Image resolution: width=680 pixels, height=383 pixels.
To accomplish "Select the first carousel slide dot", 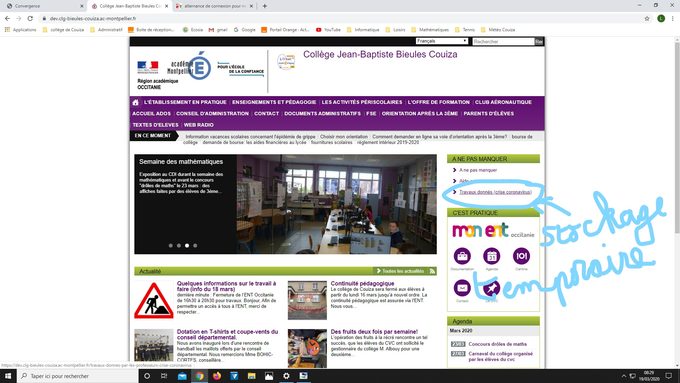I will (170, 246).
